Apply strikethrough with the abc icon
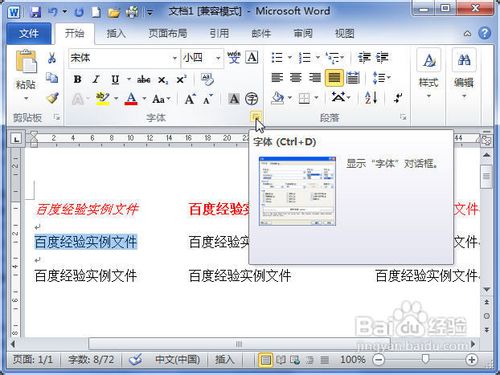 (x=144, y=80)
